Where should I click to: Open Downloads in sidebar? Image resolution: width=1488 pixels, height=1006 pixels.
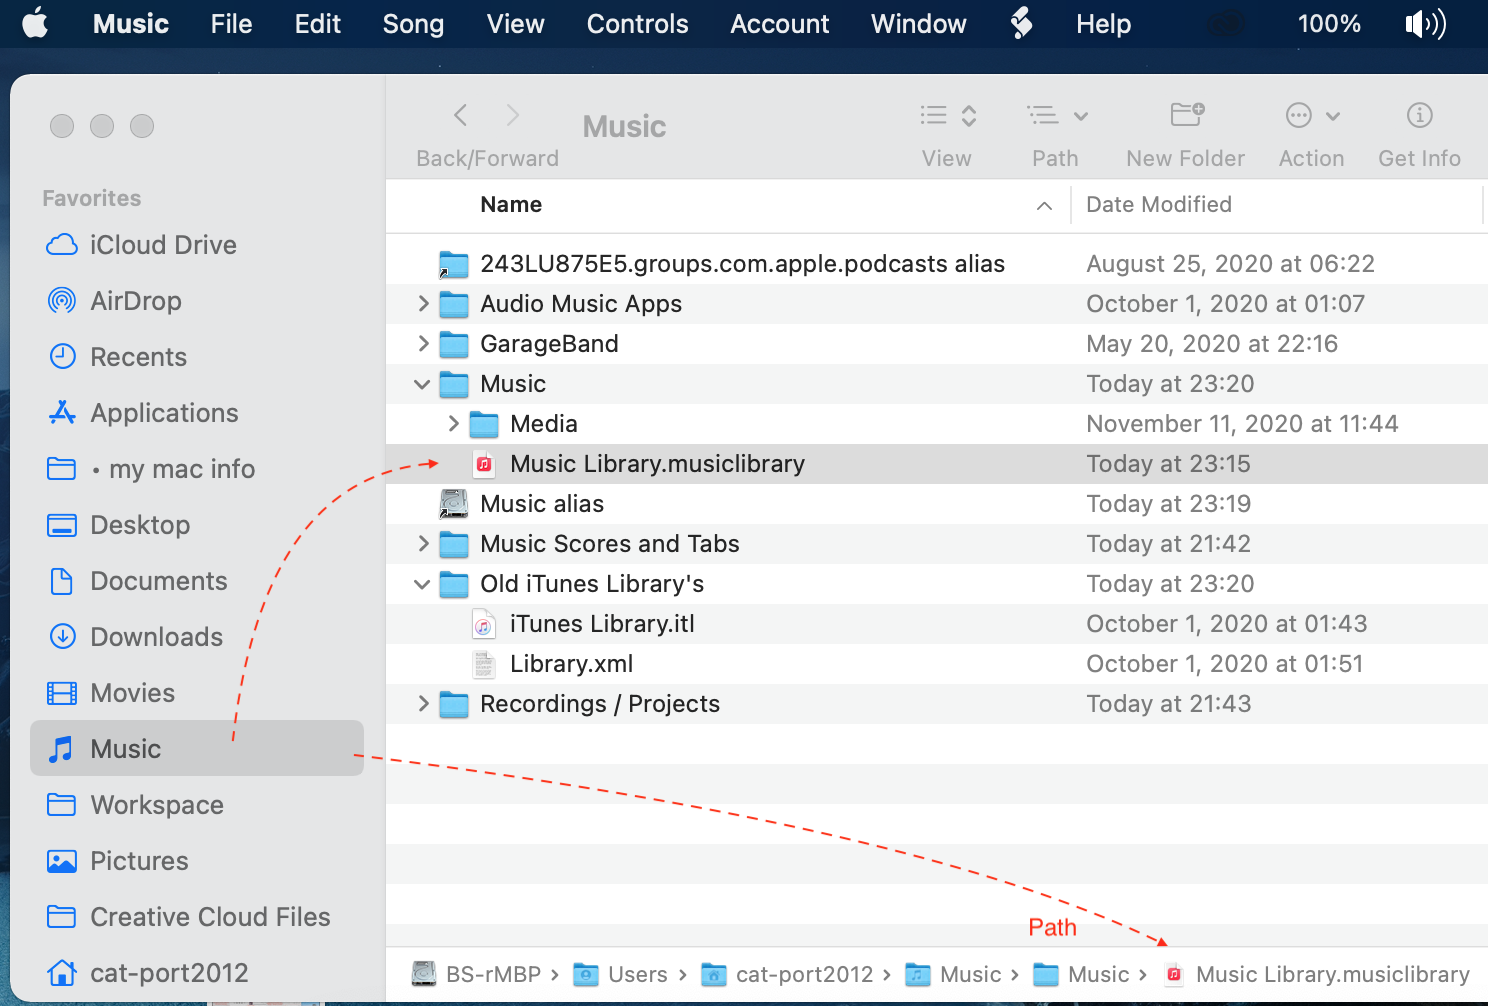pyautogui.click(x=197, y=637)
